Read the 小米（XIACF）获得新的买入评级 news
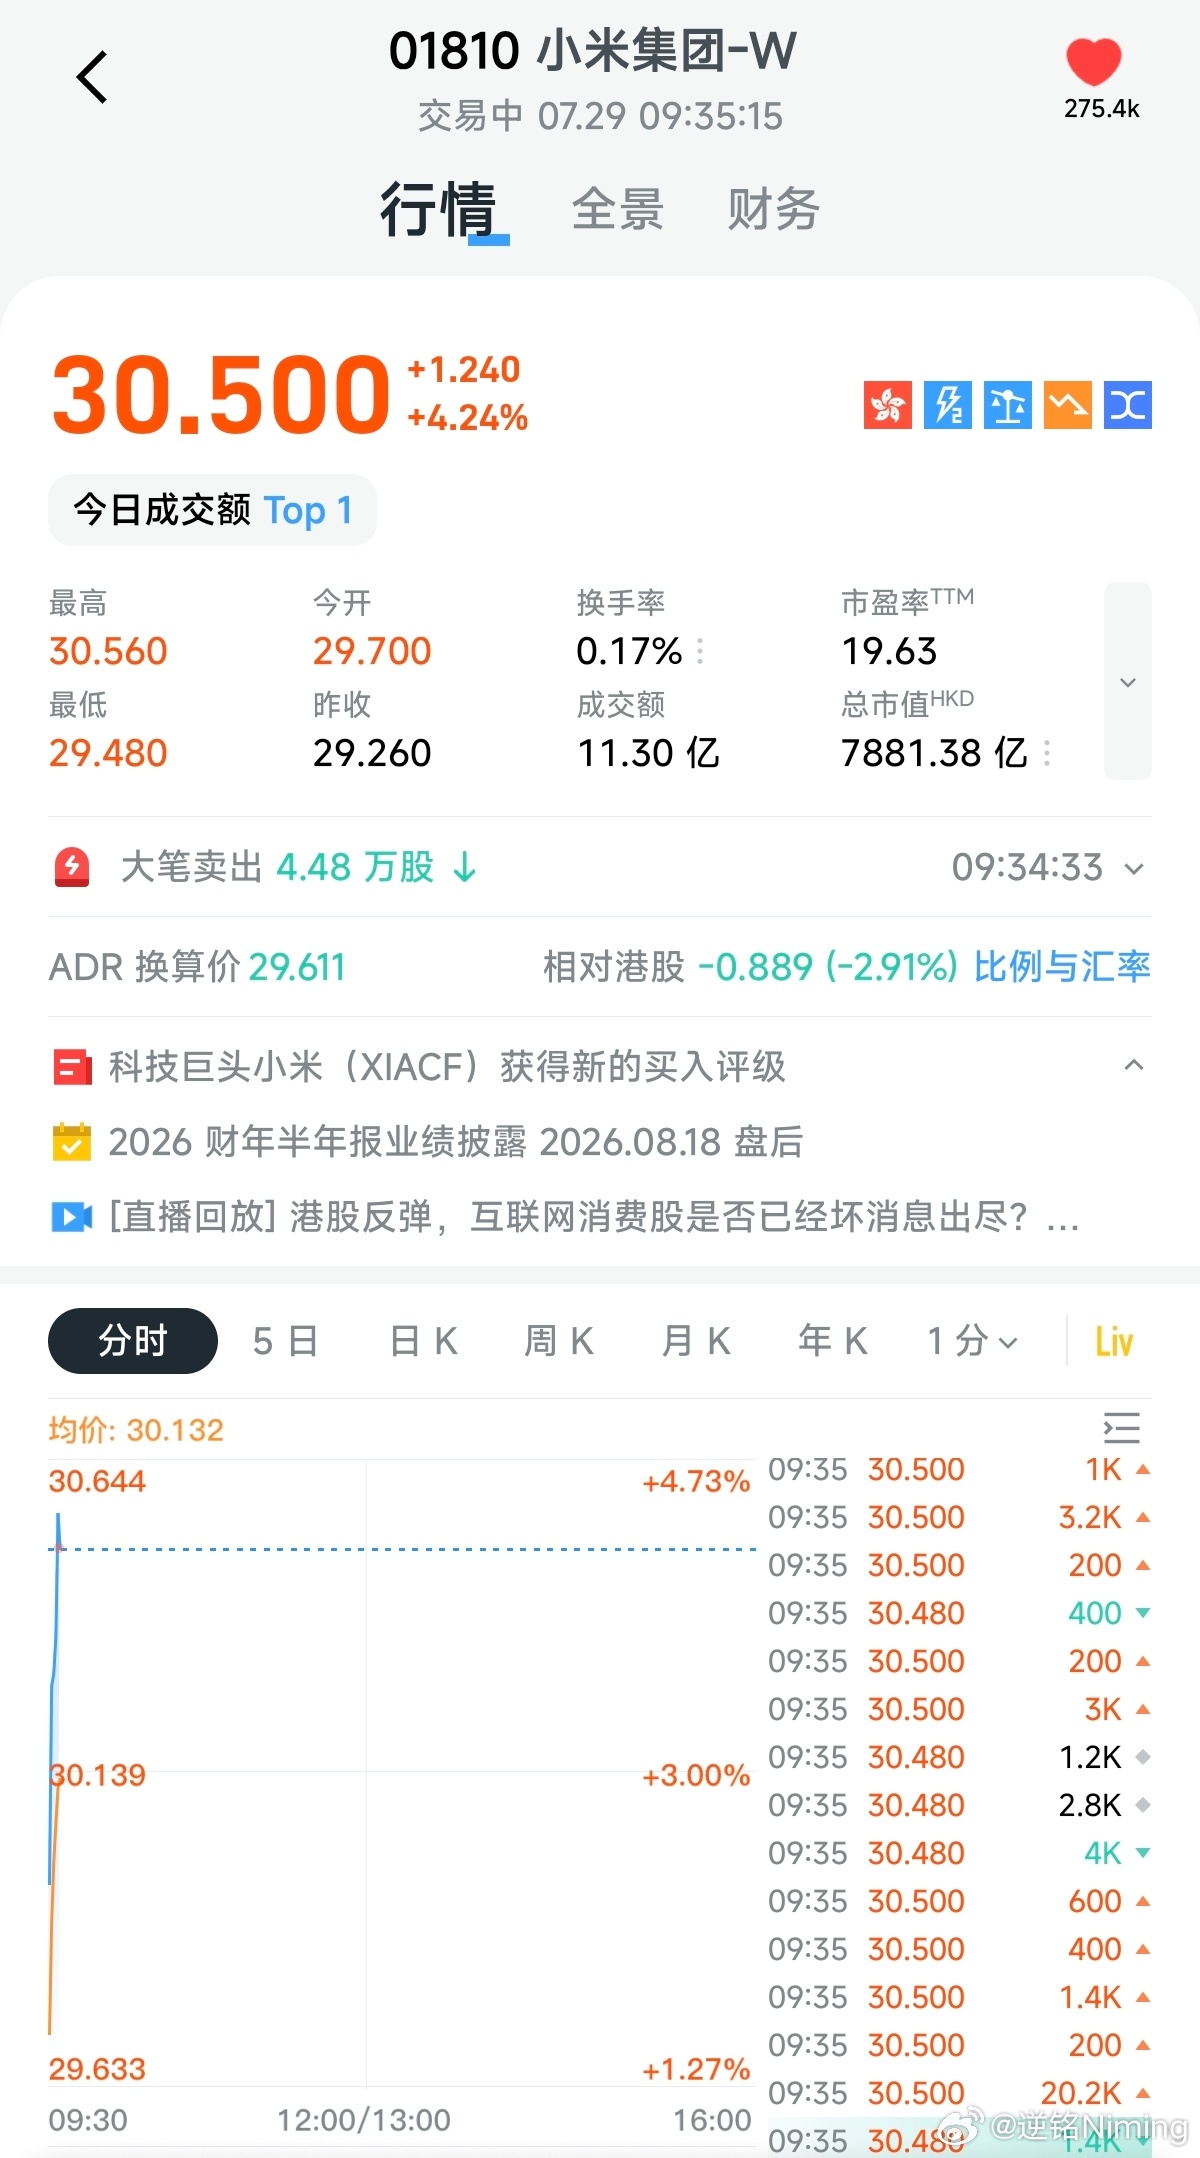 pyautogui.click(x=447, y=1067)
